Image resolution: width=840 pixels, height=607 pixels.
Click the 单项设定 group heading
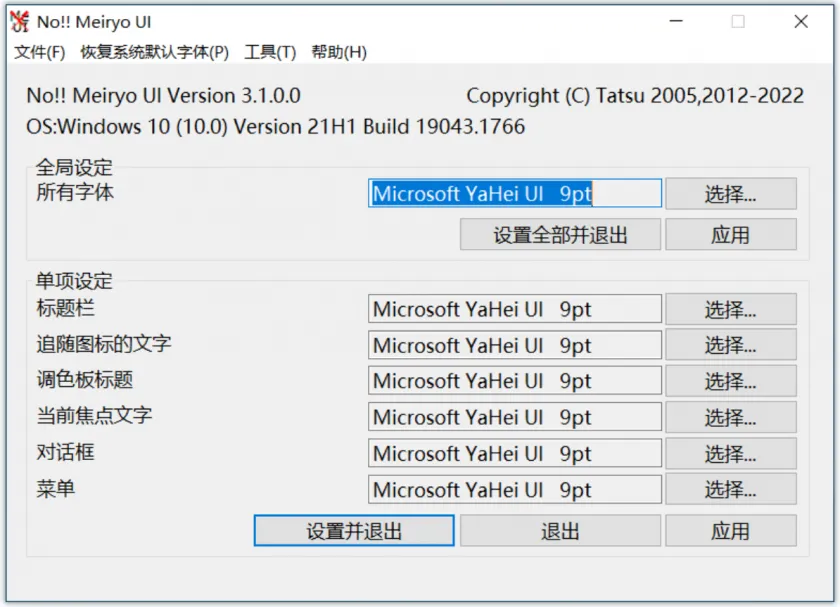click(74, 281)
